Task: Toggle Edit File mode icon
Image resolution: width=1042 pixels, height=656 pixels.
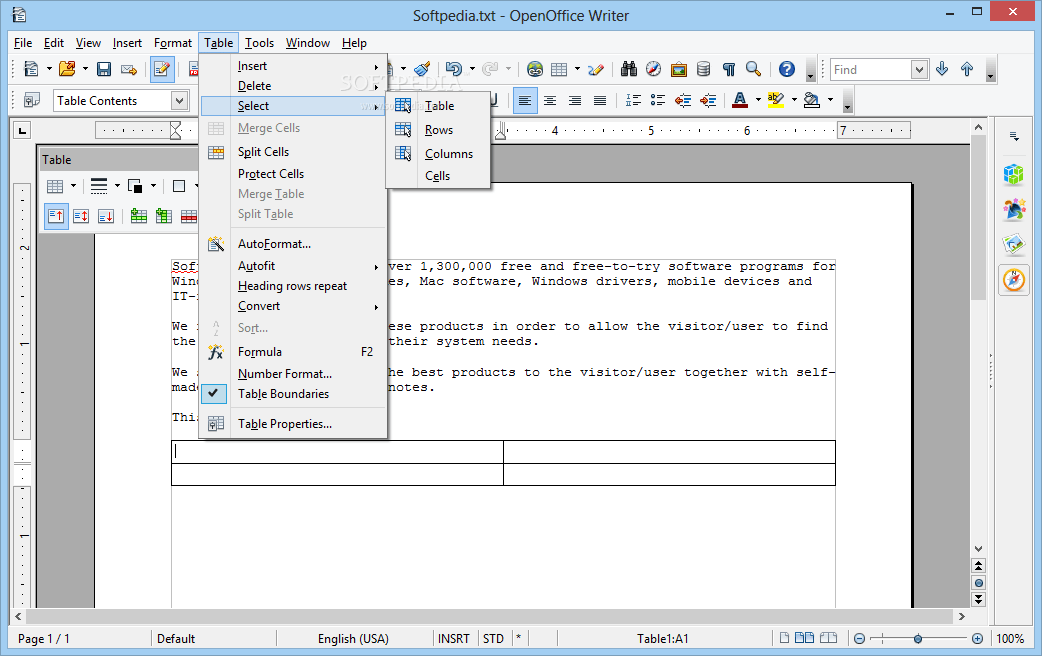Action: coord(162,69)
